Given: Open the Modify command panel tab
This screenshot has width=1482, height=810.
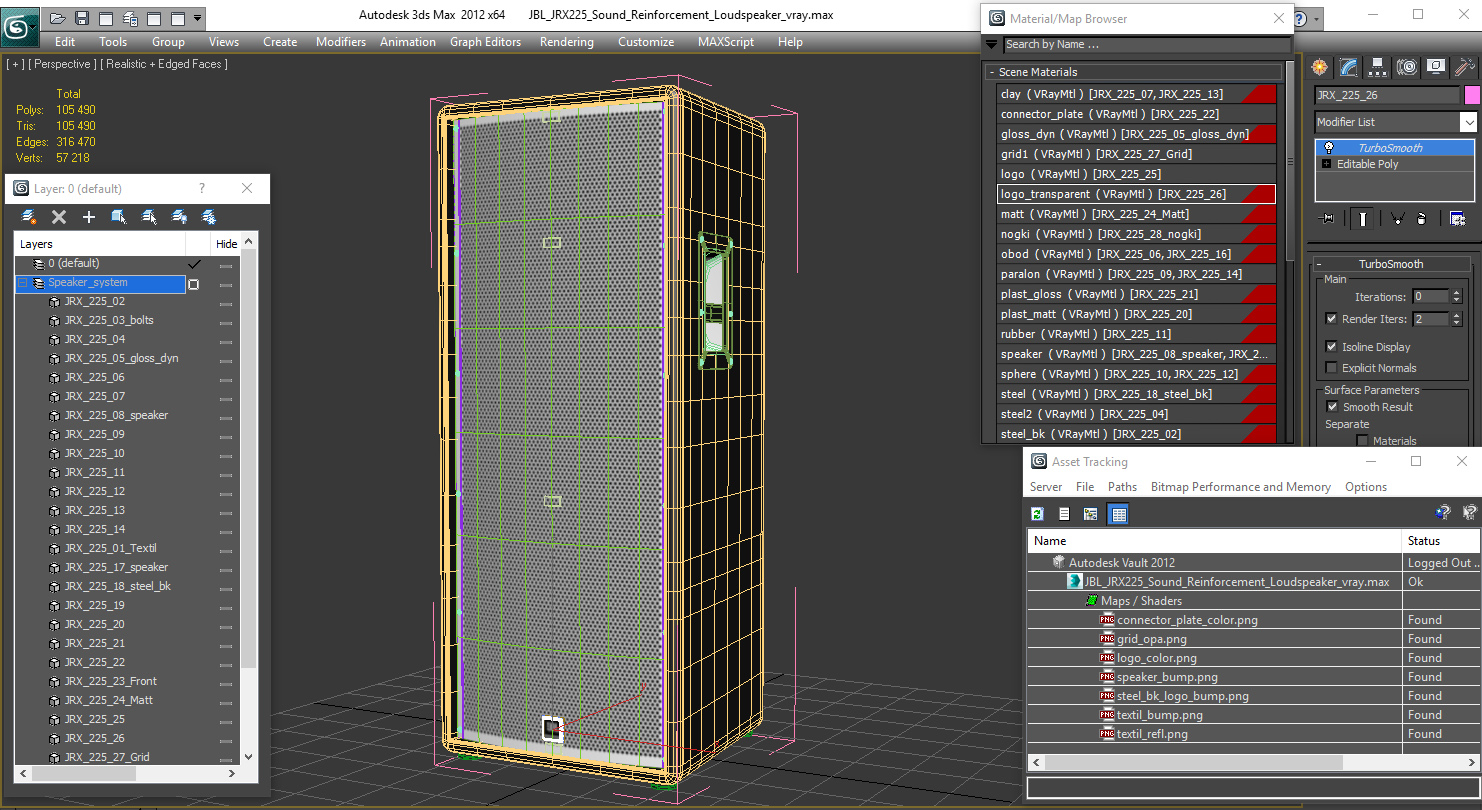Looking at the screenshot, I should pyautogui.click(x=1349, y=67).
